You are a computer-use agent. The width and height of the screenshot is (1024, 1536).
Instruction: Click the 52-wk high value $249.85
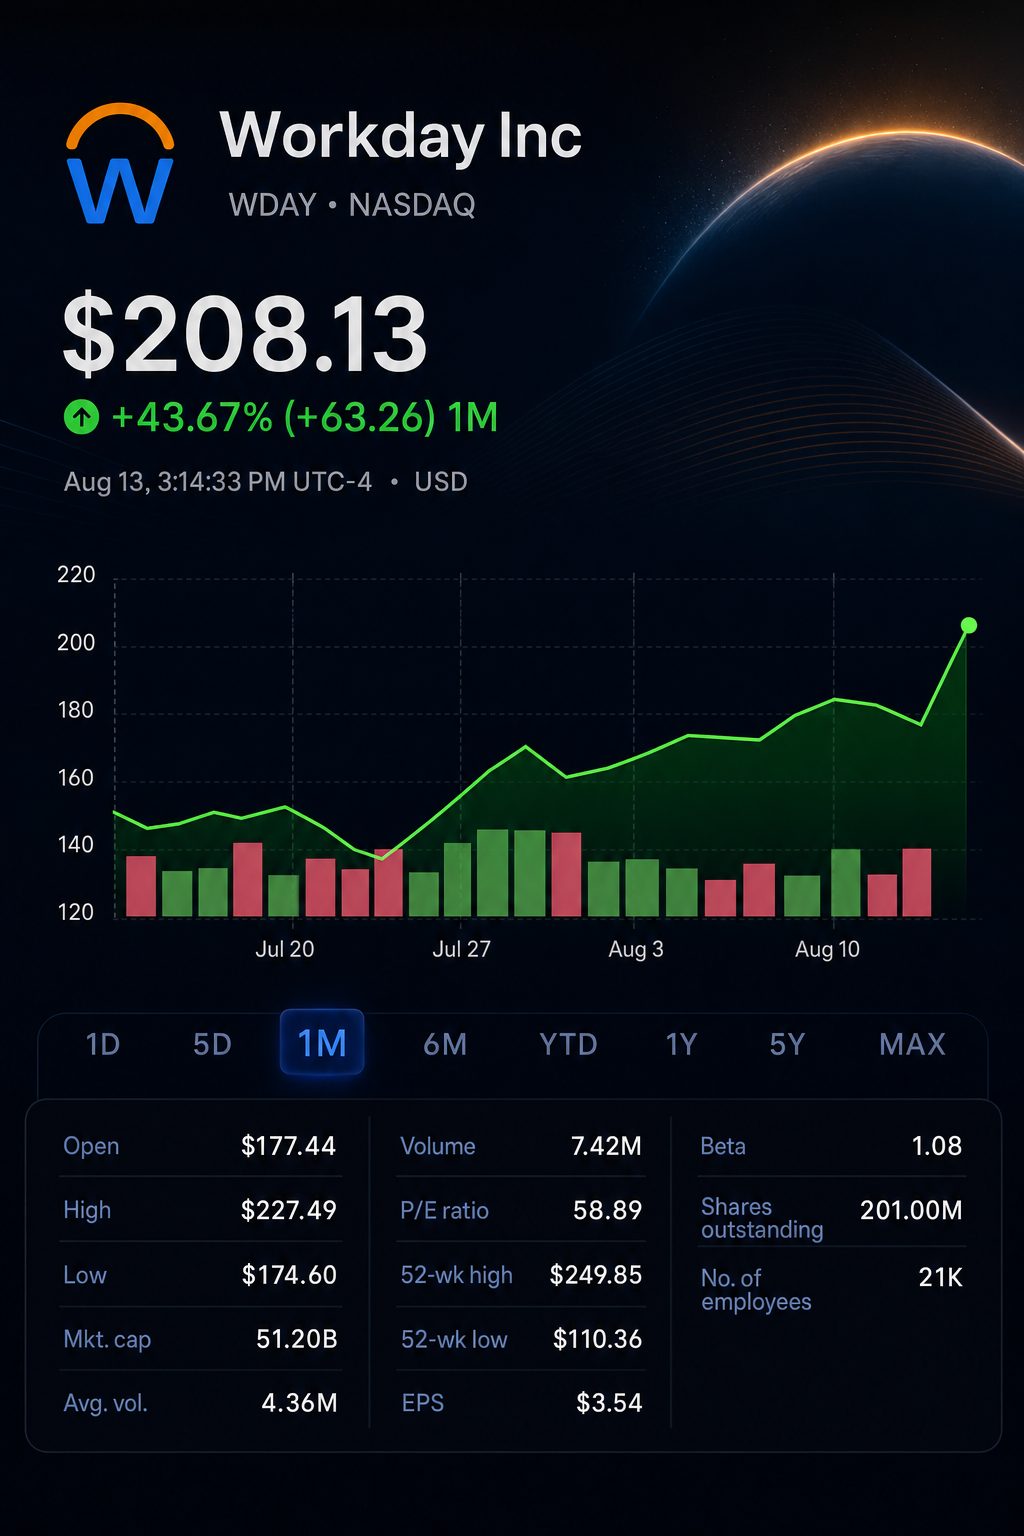pos(596,1275)
